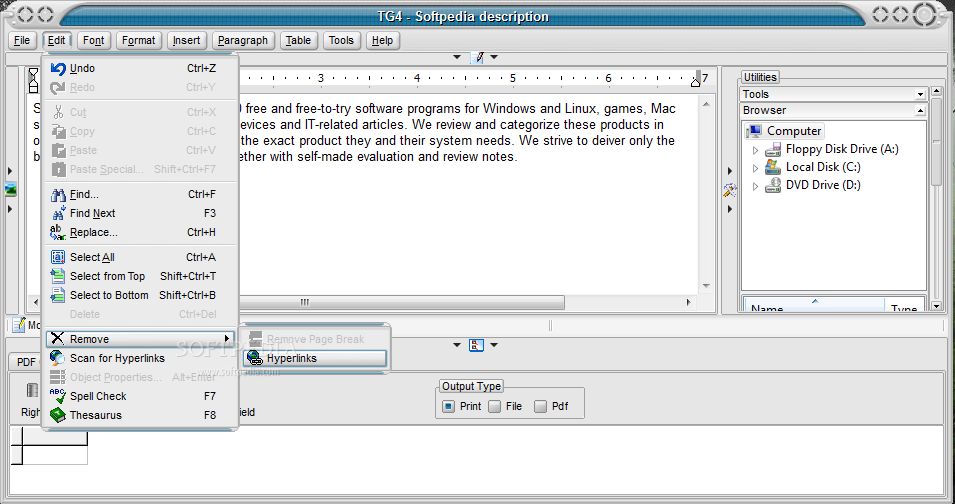Click the Remove X icon

58,338
